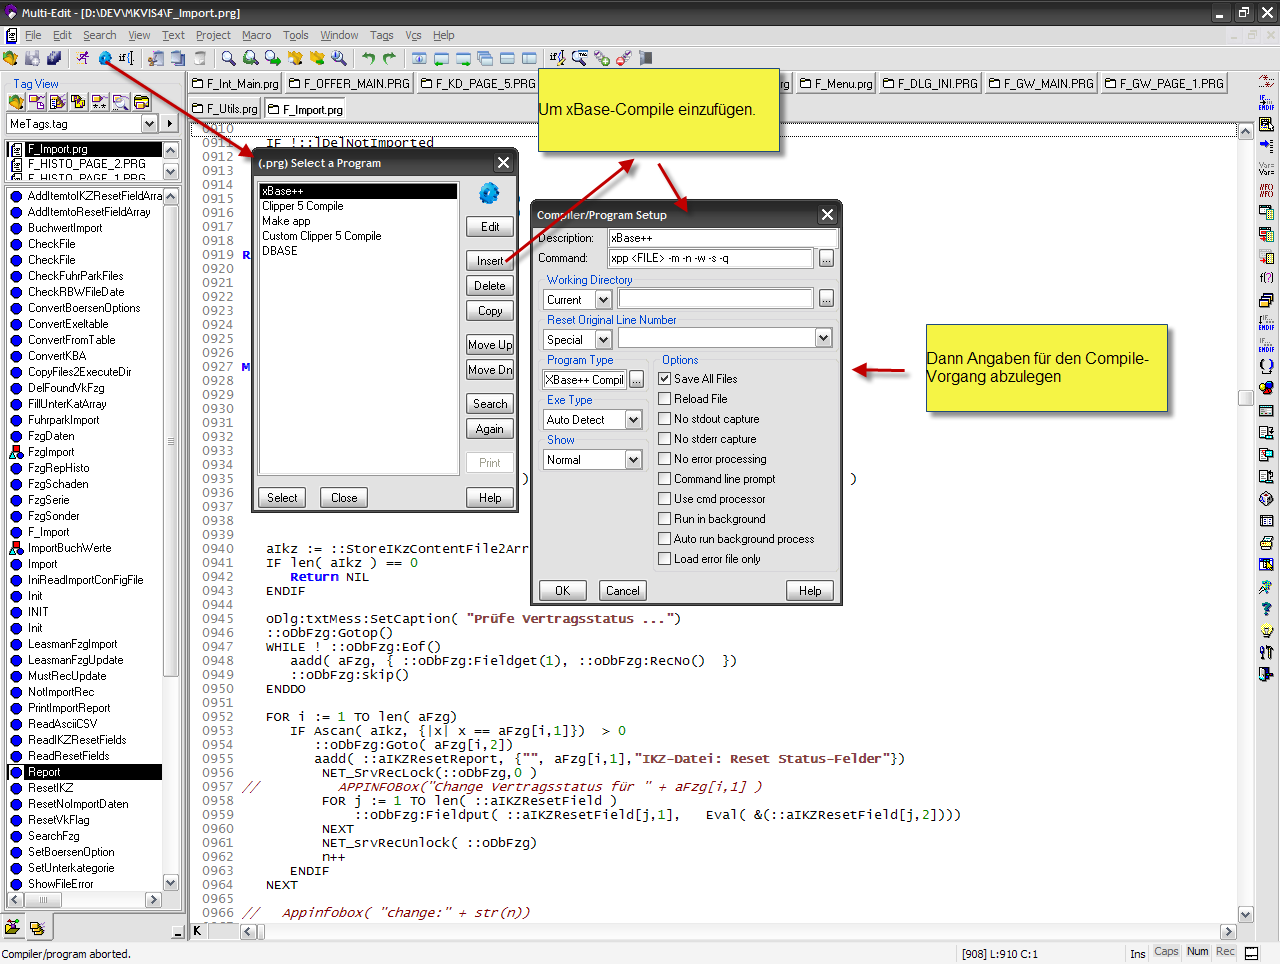Click the first icon in Tag View toolbar

[x=16, y=102]
